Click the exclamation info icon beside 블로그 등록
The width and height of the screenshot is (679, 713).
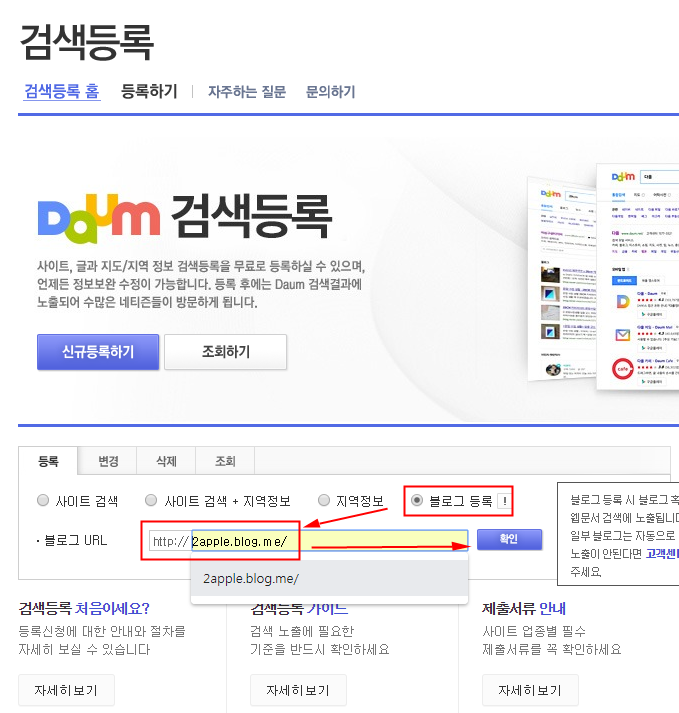tap(504, 501)
